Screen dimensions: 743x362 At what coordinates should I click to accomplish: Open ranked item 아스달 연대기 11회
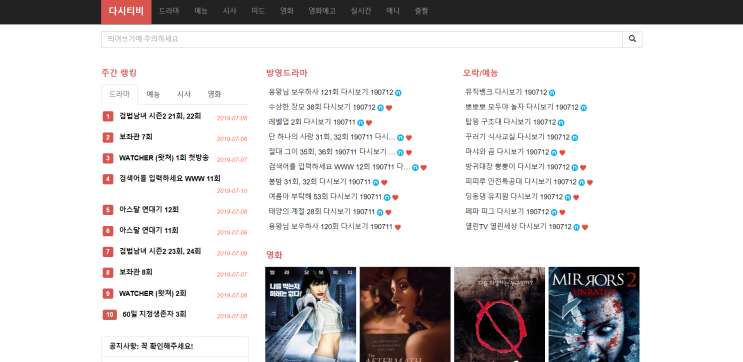pyautogui.click(x=149, y=230)
